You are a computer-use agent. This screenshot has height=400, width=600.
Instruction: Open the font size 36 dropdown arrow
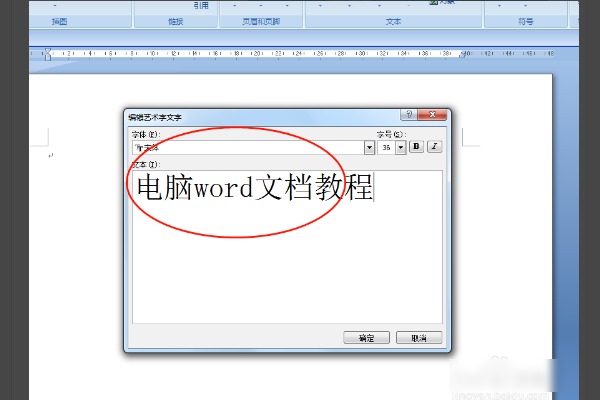click(401, 147)
